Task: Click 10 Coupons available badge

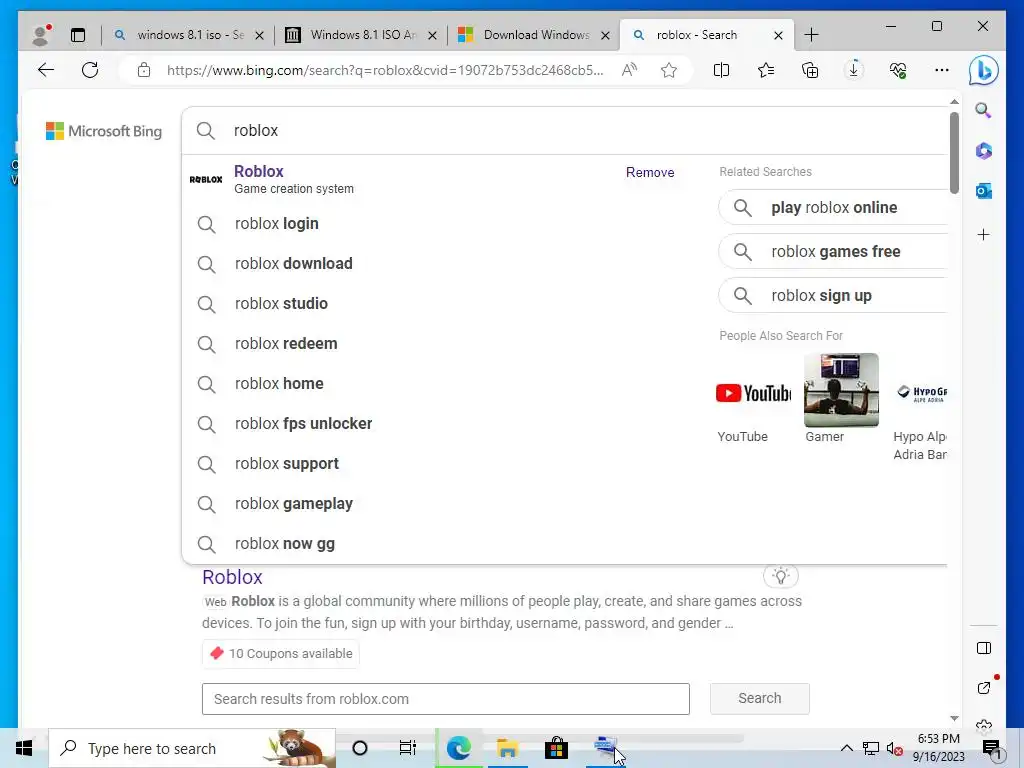Action: 281,654
